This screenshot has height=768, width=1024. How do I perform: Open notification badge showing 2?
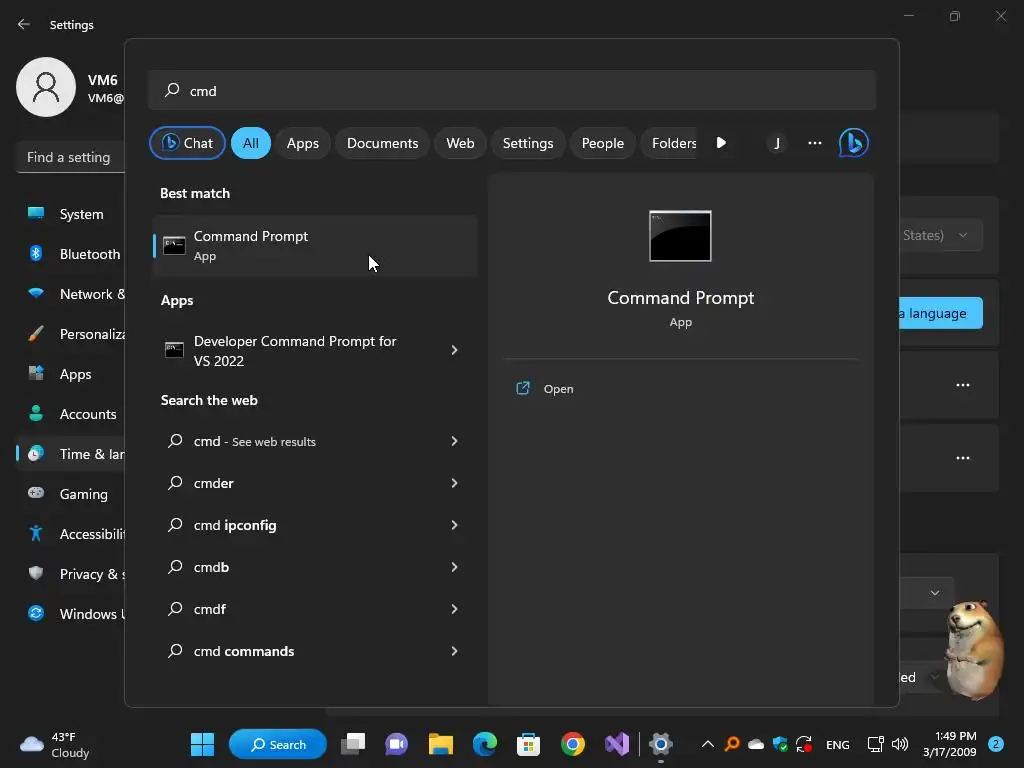[x=996, y=744]
